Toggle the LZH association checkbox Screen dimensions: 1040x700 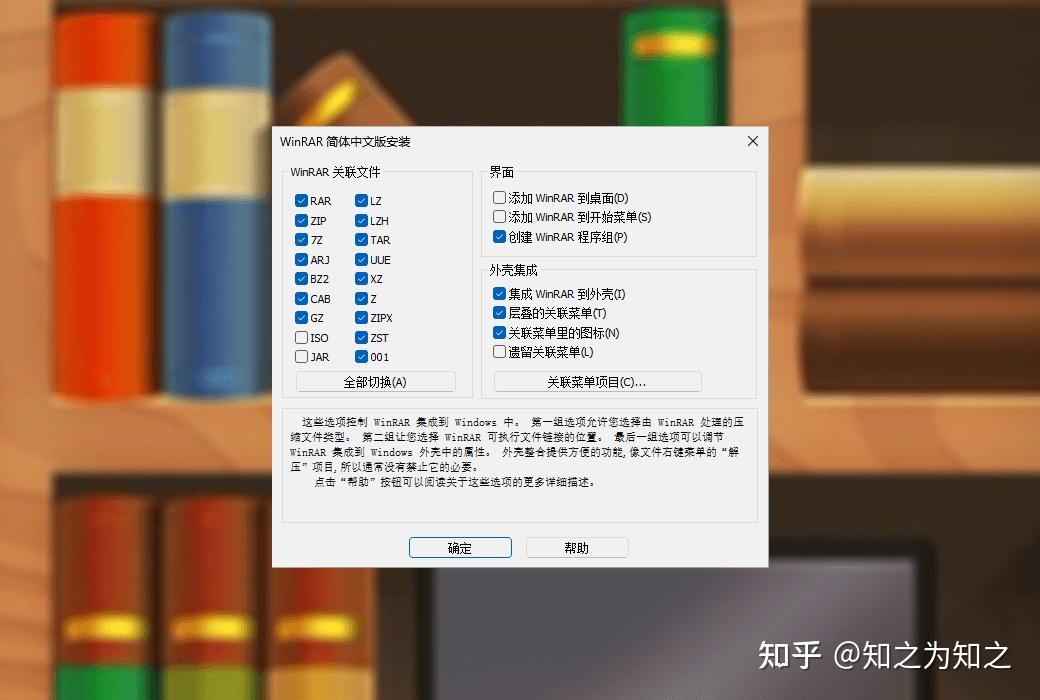click(x=361, y=220)
